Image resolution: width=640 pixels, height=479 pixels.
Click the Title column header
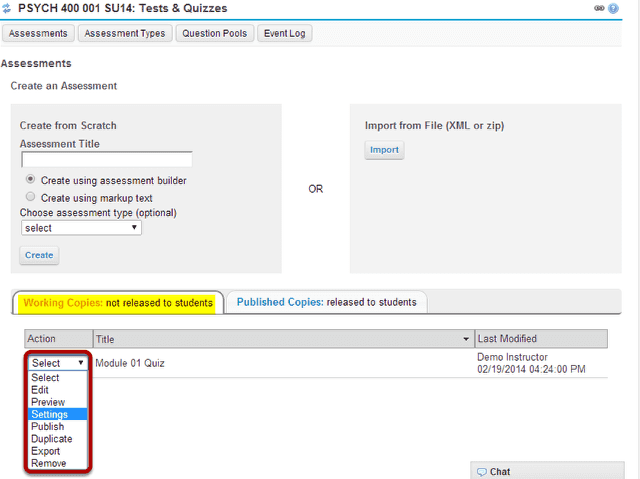coord(284,339)
